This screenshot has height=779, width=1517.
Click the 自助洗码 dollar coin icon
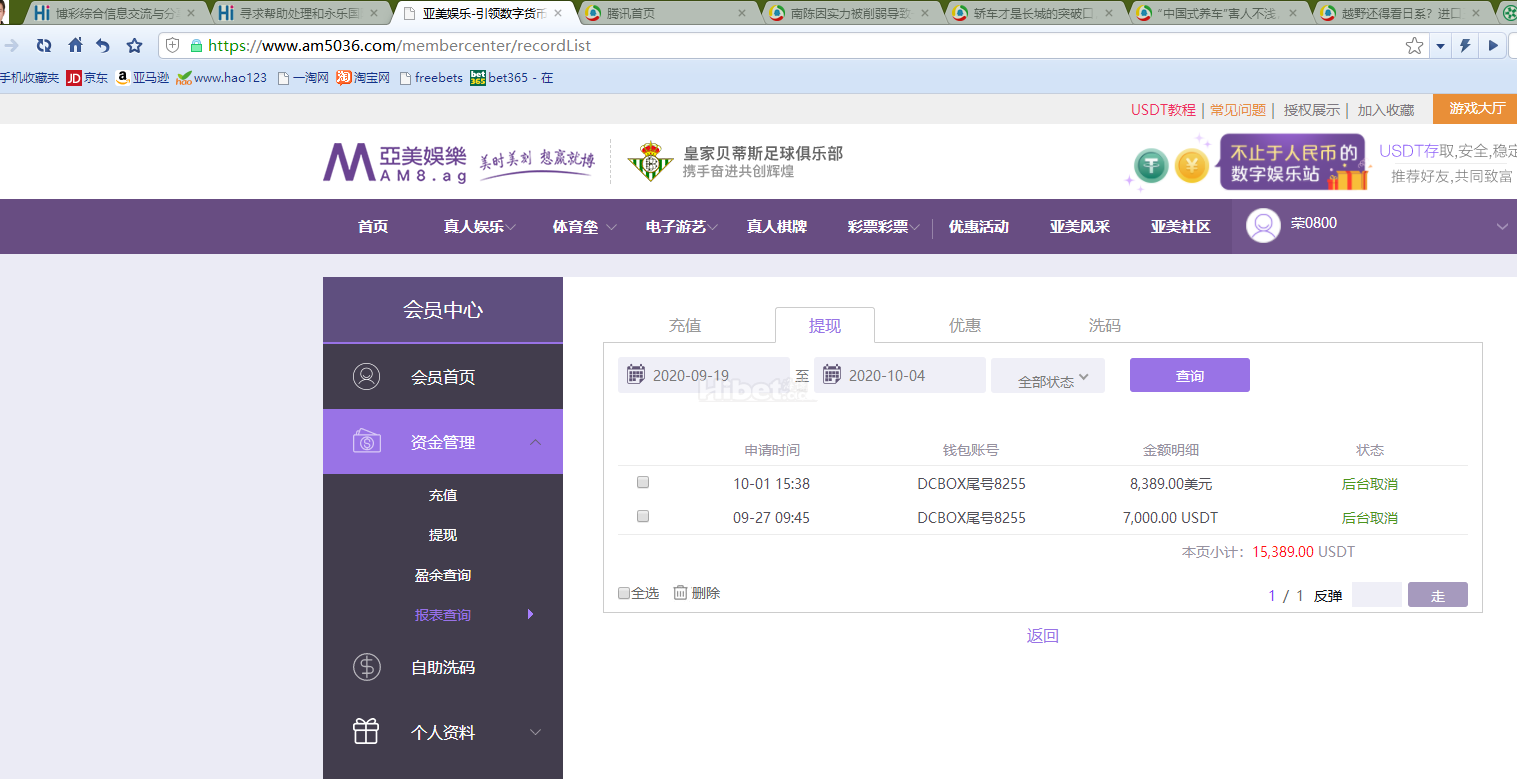coord(366,667)
